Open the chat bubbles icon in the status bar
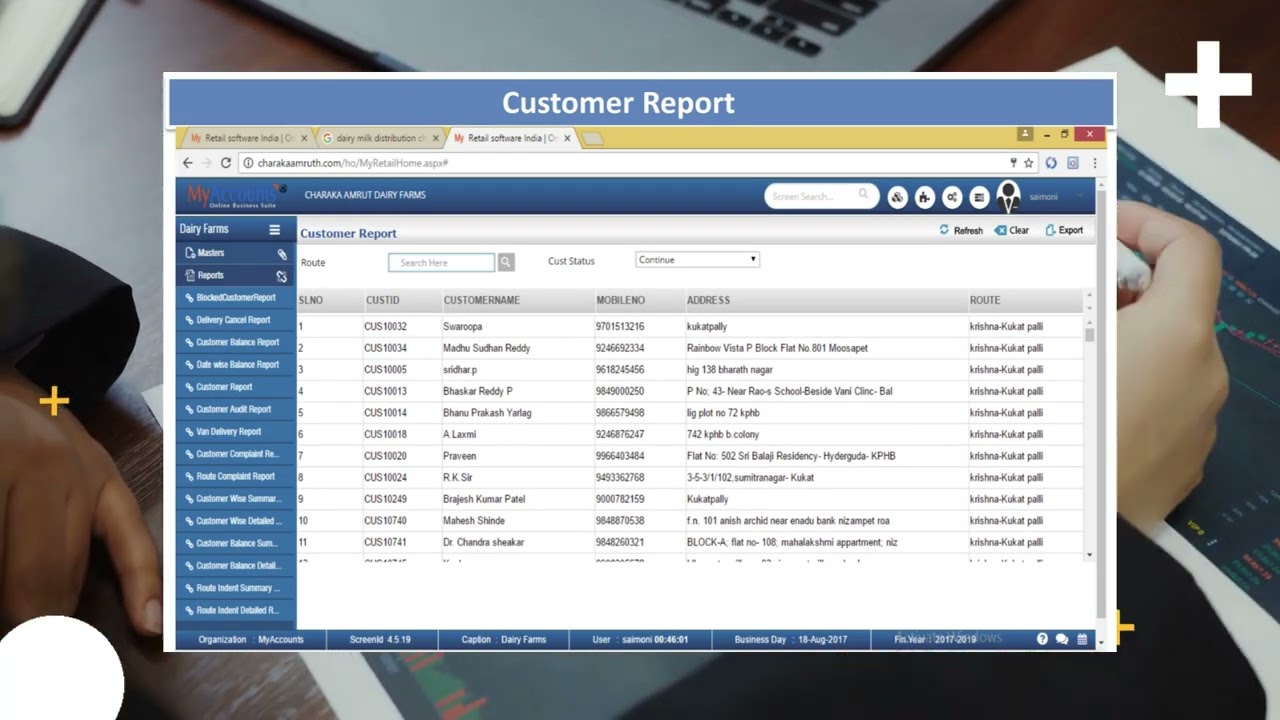 [x=1062, y=639]
